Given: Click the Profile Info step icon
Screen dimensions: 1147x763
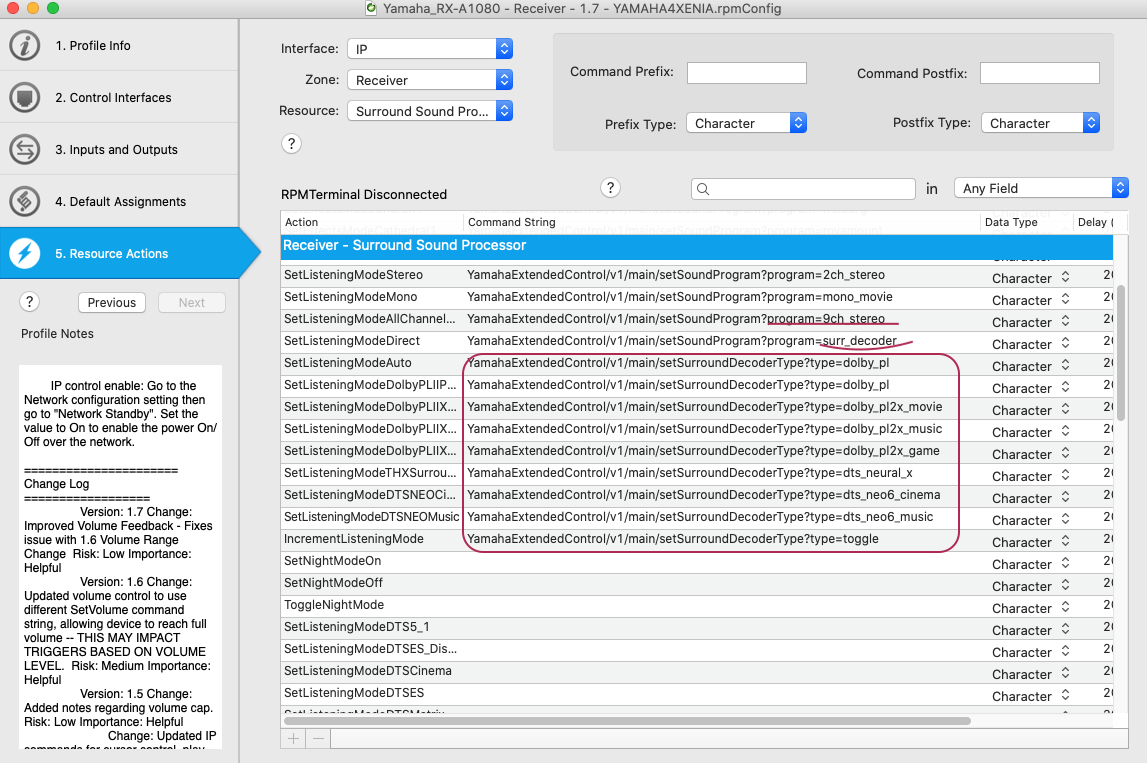Looking at the screenshot, I should coord(24,46).
